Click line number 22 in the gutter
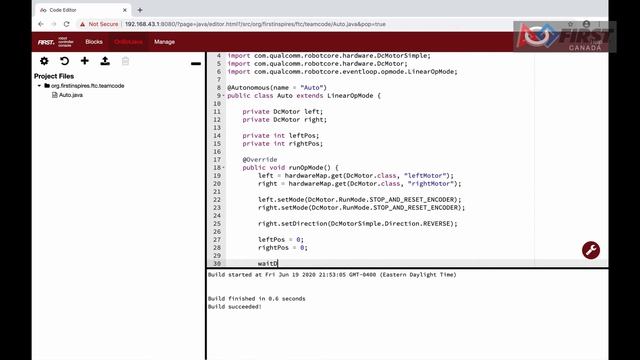The width and height of the screenshot is (640, 360). [217, 200]
